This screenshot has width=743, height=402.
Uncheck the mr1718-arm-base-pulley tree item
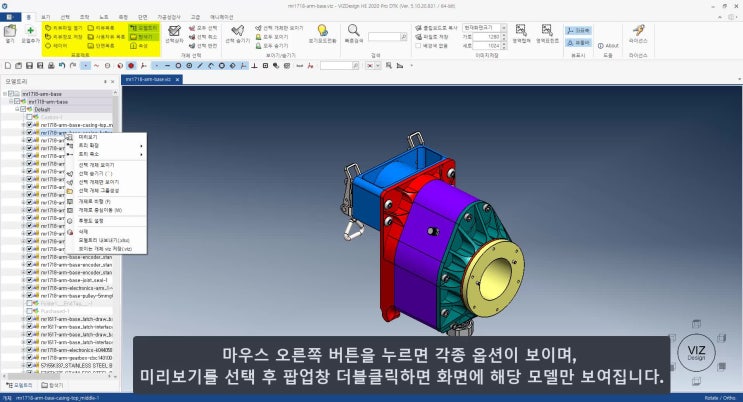tap(29, 296)
